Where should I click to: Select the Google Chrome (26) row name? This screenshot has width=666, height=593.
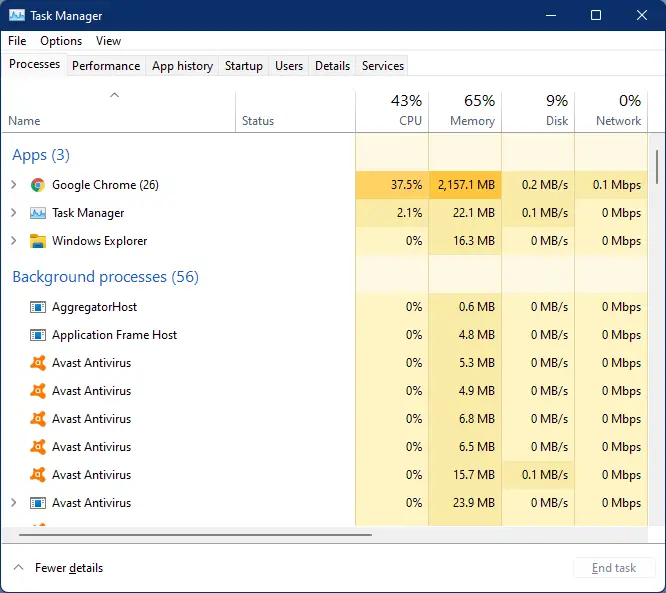point(105,185)
